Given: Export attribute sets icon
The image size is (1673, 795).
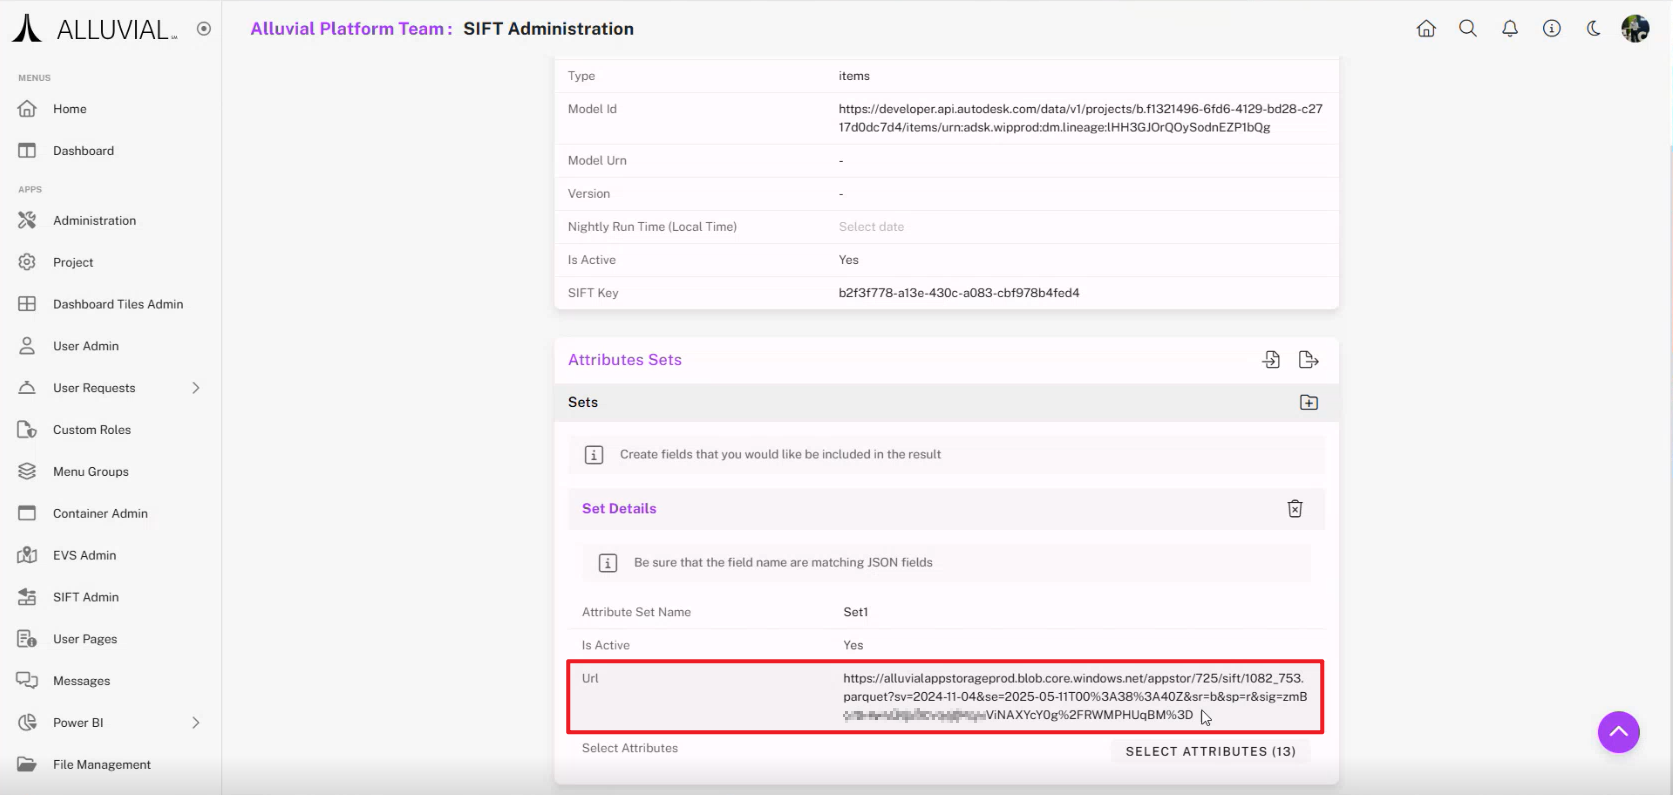Looking at the screenshot, I should point(1308,360).
